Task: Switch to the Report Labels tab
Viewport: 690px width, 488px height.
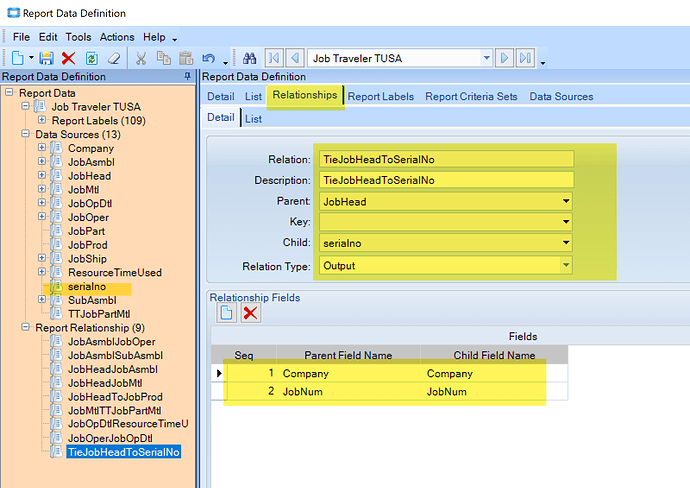Action: tap(381, 97)
